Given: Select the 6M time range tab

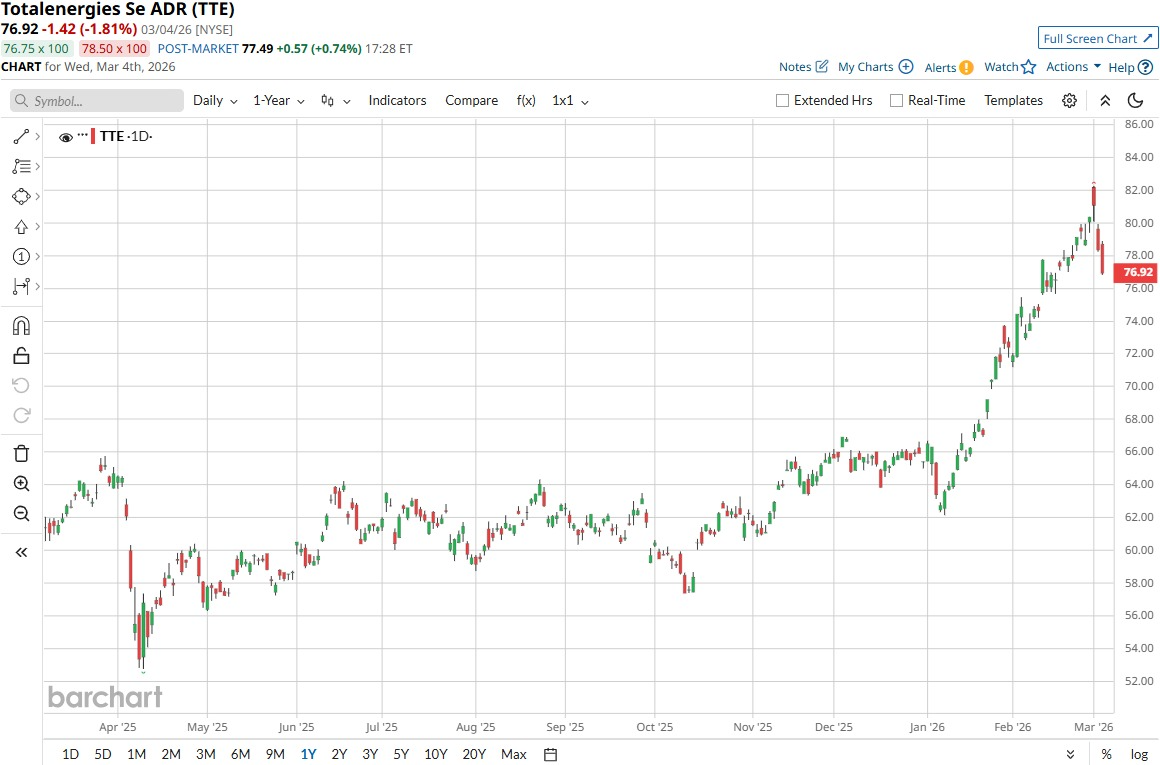Looking at the screenshot, I should pyautogui.click(x=240, y=754).
